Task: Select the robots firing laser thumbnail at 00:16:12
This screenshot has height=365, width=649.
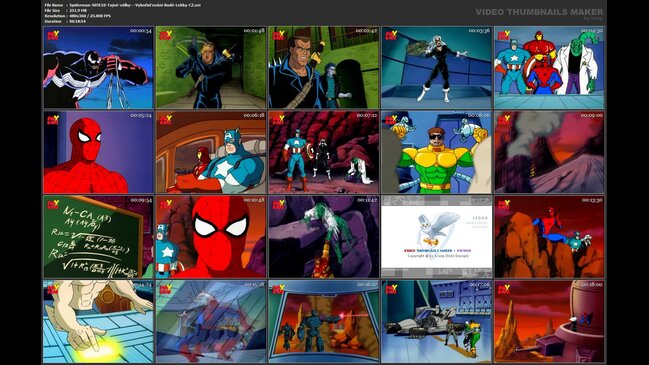Action: point(324,321)
